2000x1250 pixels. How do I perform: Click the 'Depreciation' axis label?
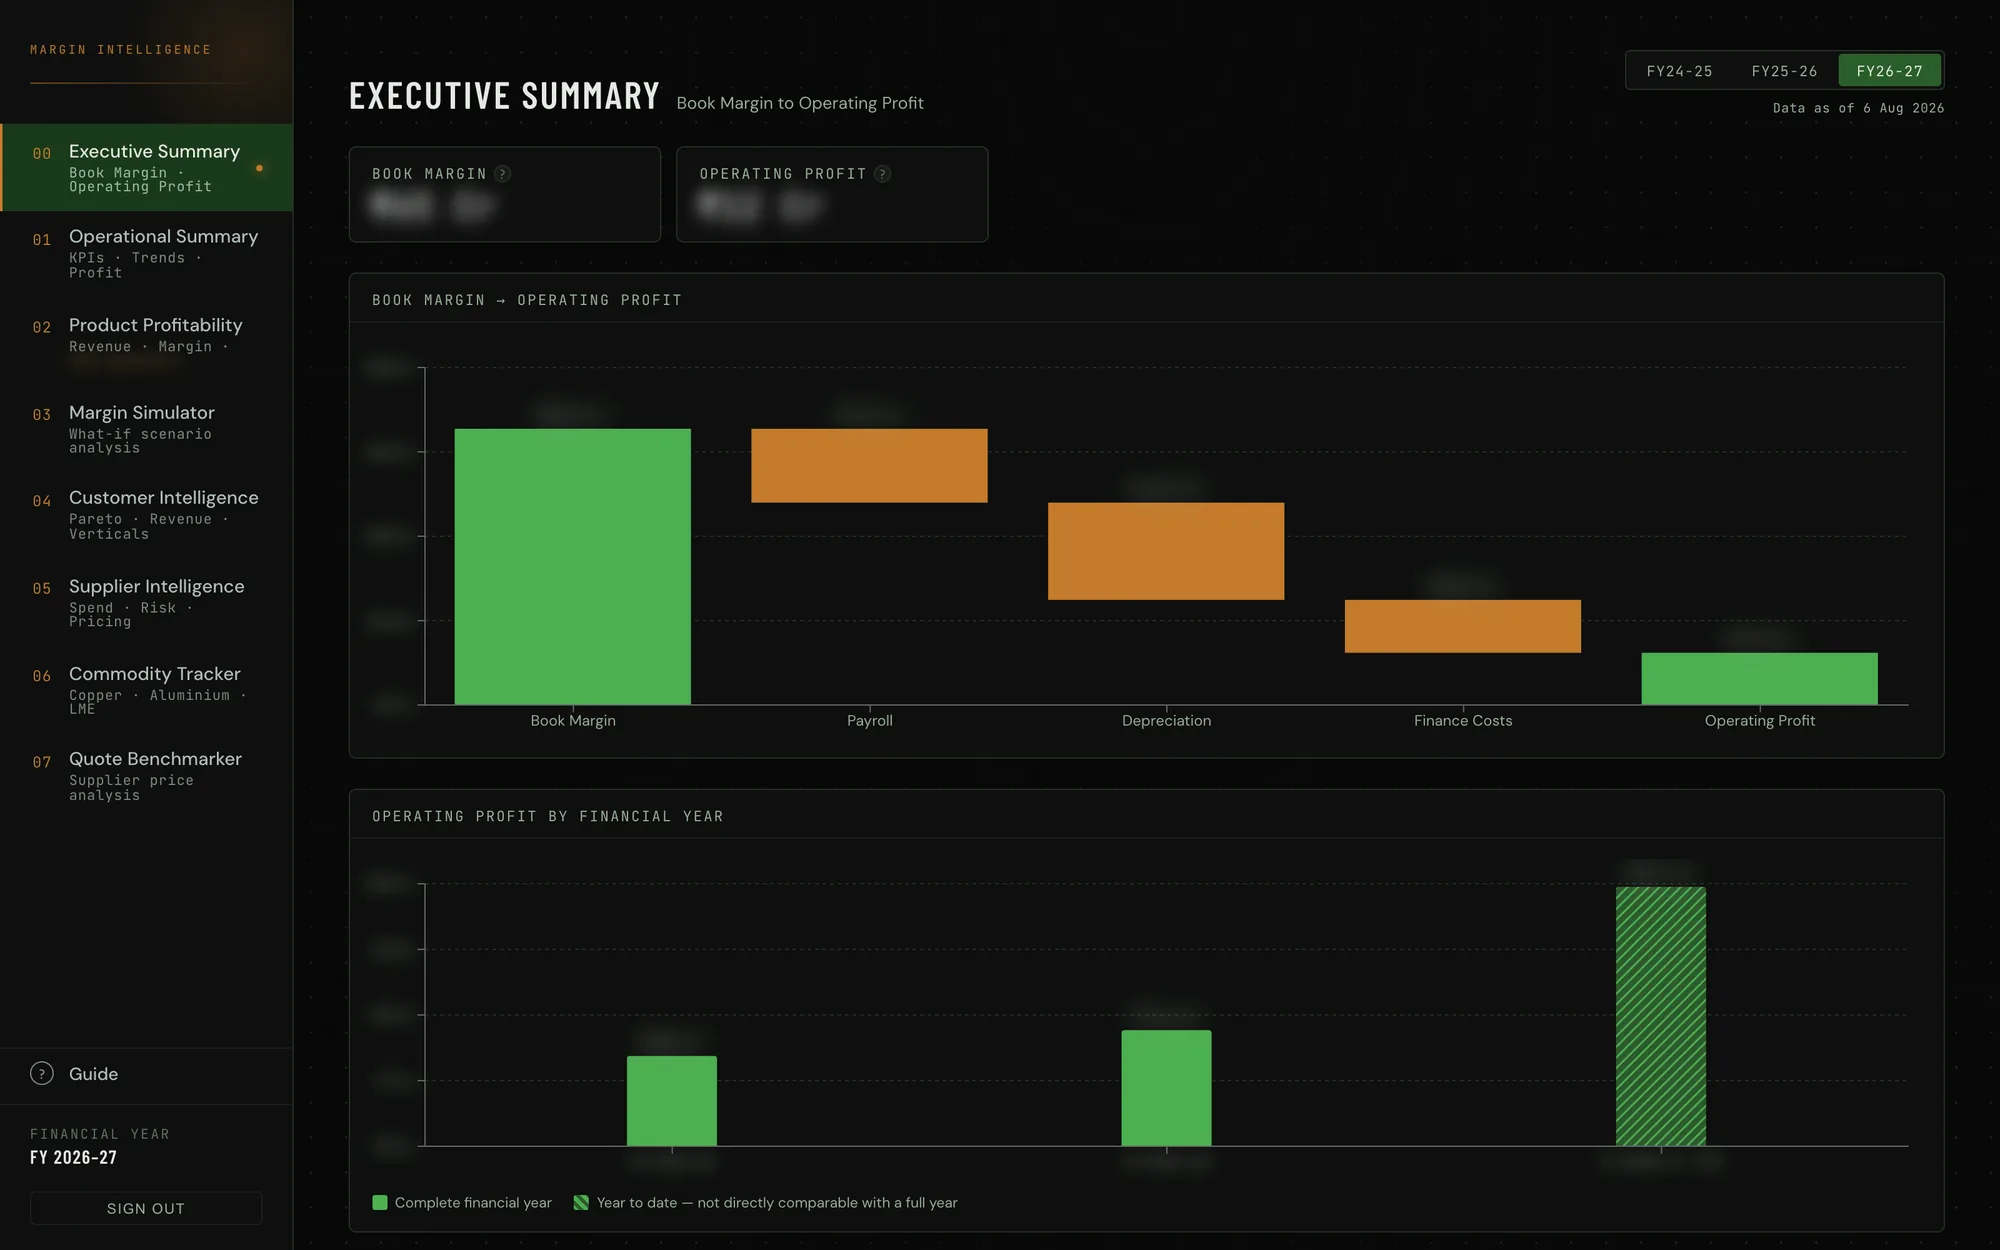coord(1166,720)
